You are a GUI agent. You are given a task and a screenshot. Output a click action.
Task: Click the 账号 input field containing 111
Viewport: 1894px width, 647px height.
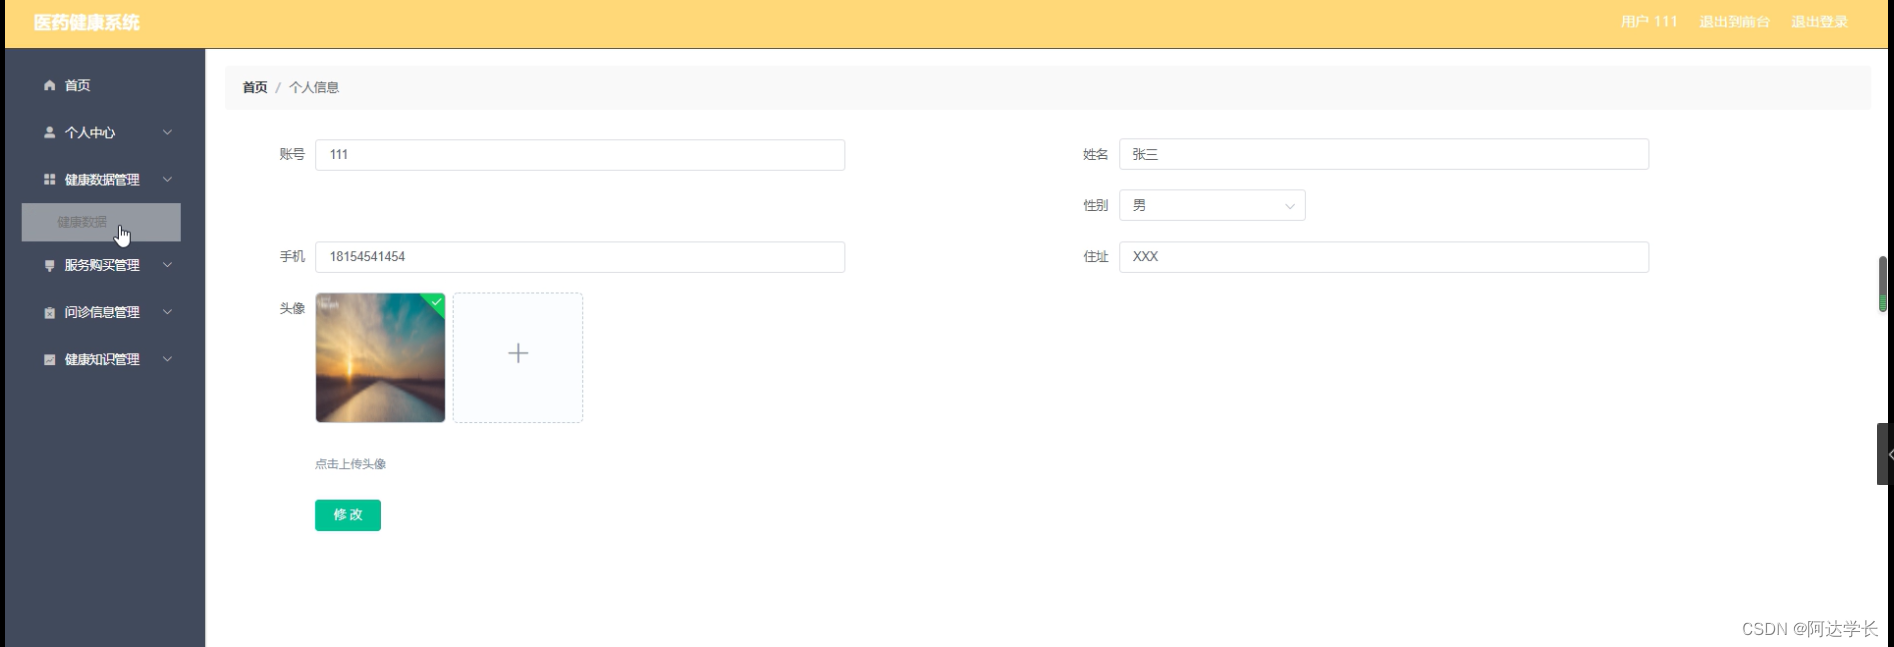[x=580, y=155]
